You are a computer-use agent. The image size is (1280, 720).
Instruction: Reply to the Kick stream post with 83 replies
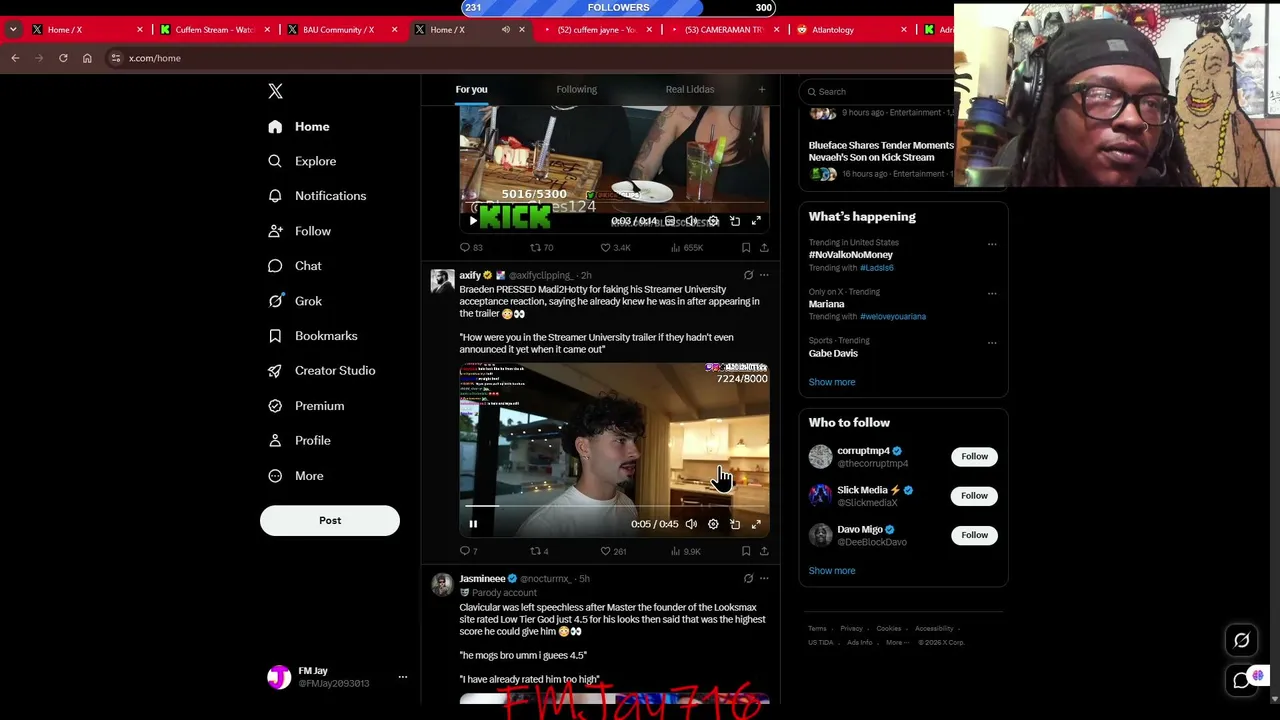click(470, 248)
